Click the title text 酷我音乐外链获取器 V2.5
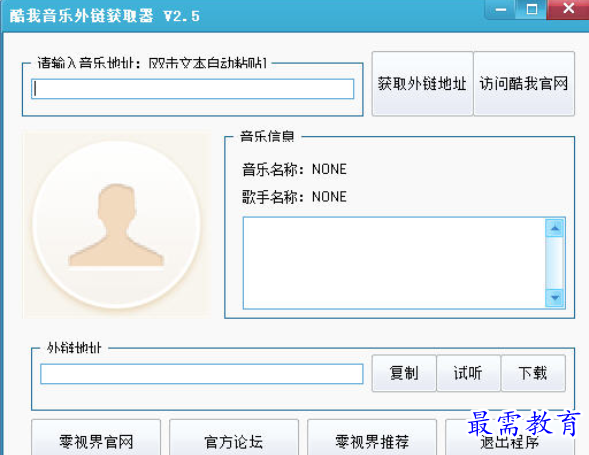This screenshot has width=589, height=455. point(104,16)
